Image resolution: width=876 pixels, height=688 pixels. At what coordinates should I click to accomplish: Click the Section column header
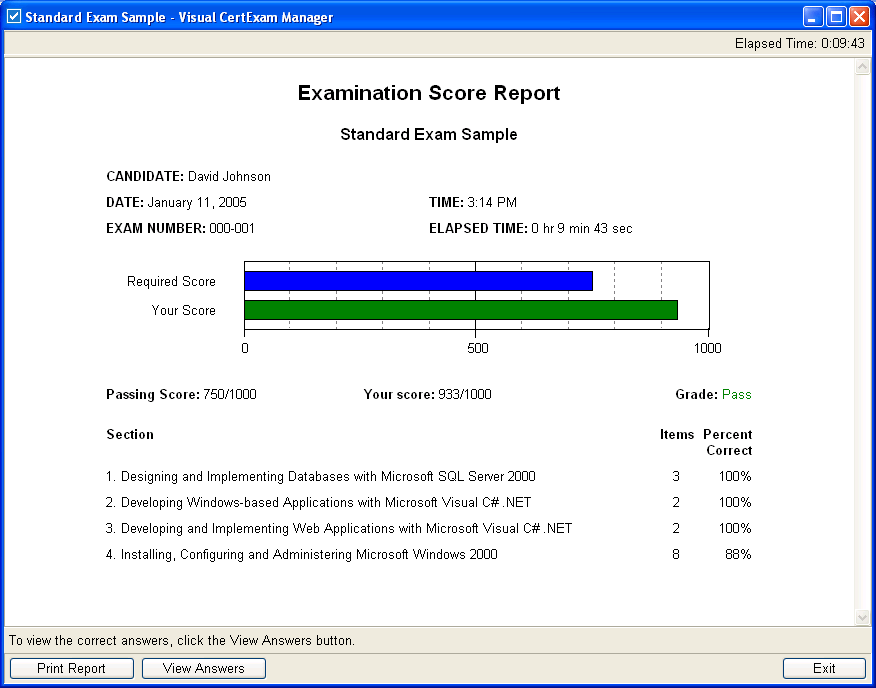point(130,434)
